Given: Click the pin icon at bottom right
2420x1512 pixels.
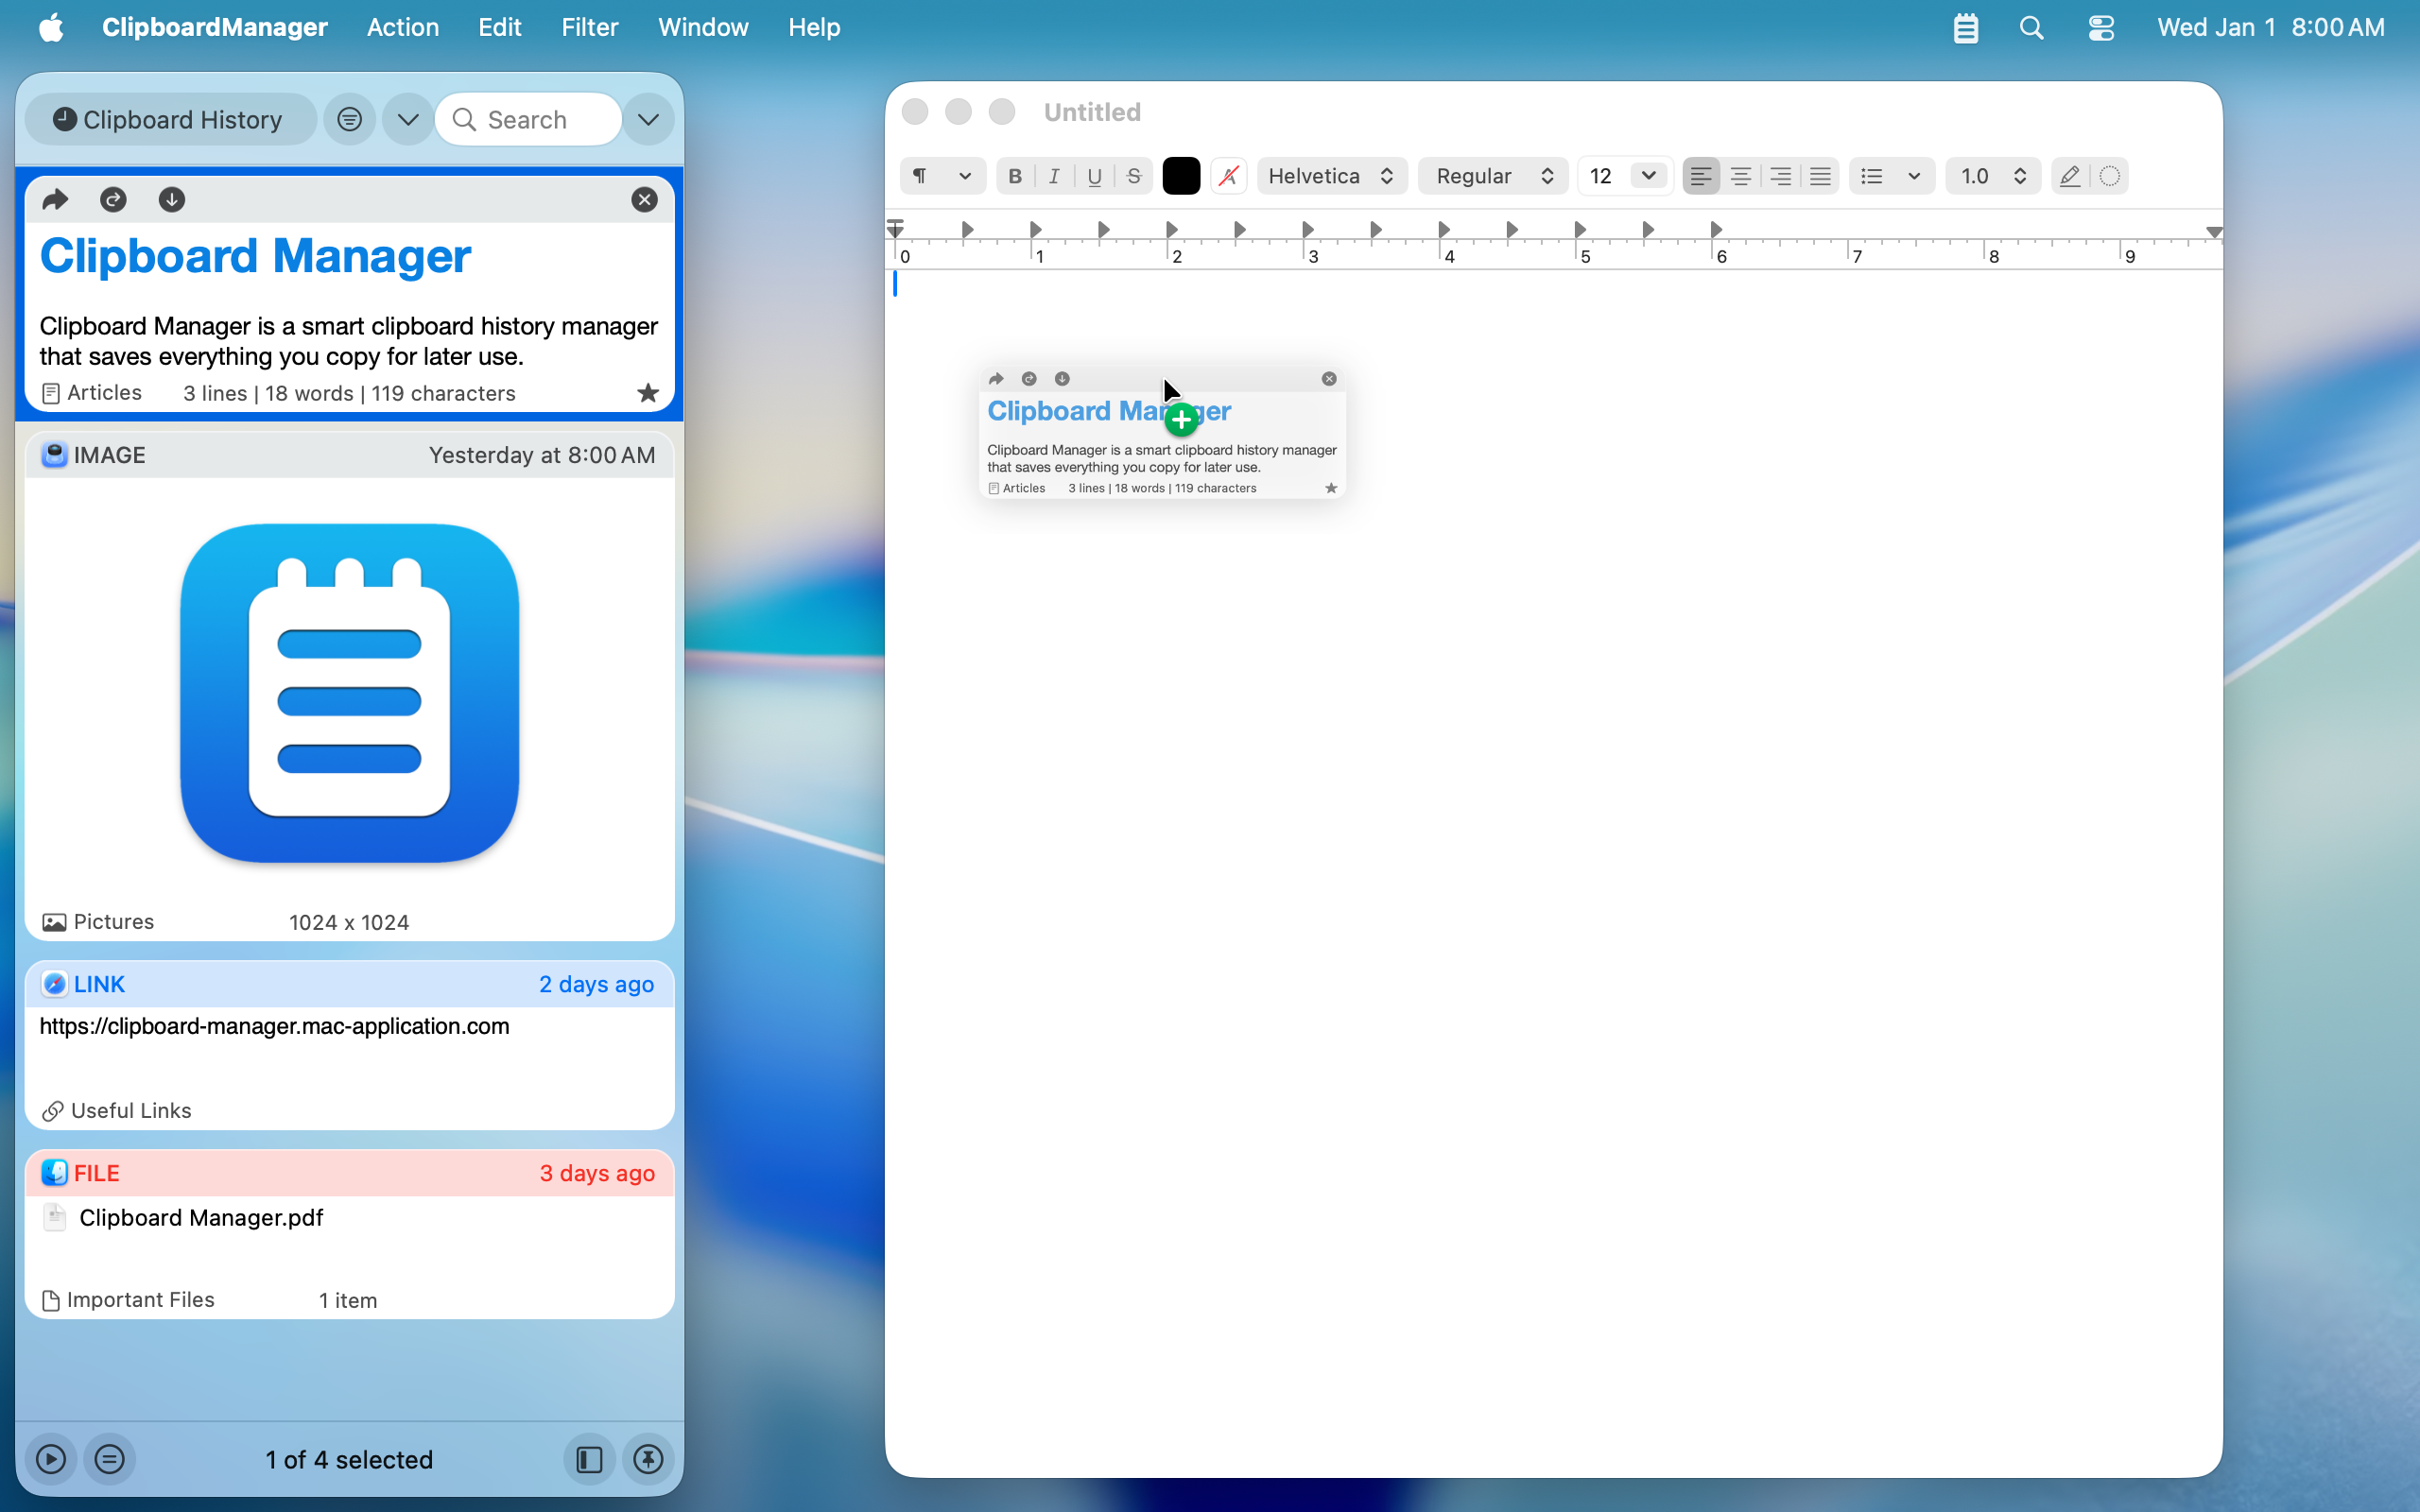Looking at the screenshot, I should tap(648, 1459).
